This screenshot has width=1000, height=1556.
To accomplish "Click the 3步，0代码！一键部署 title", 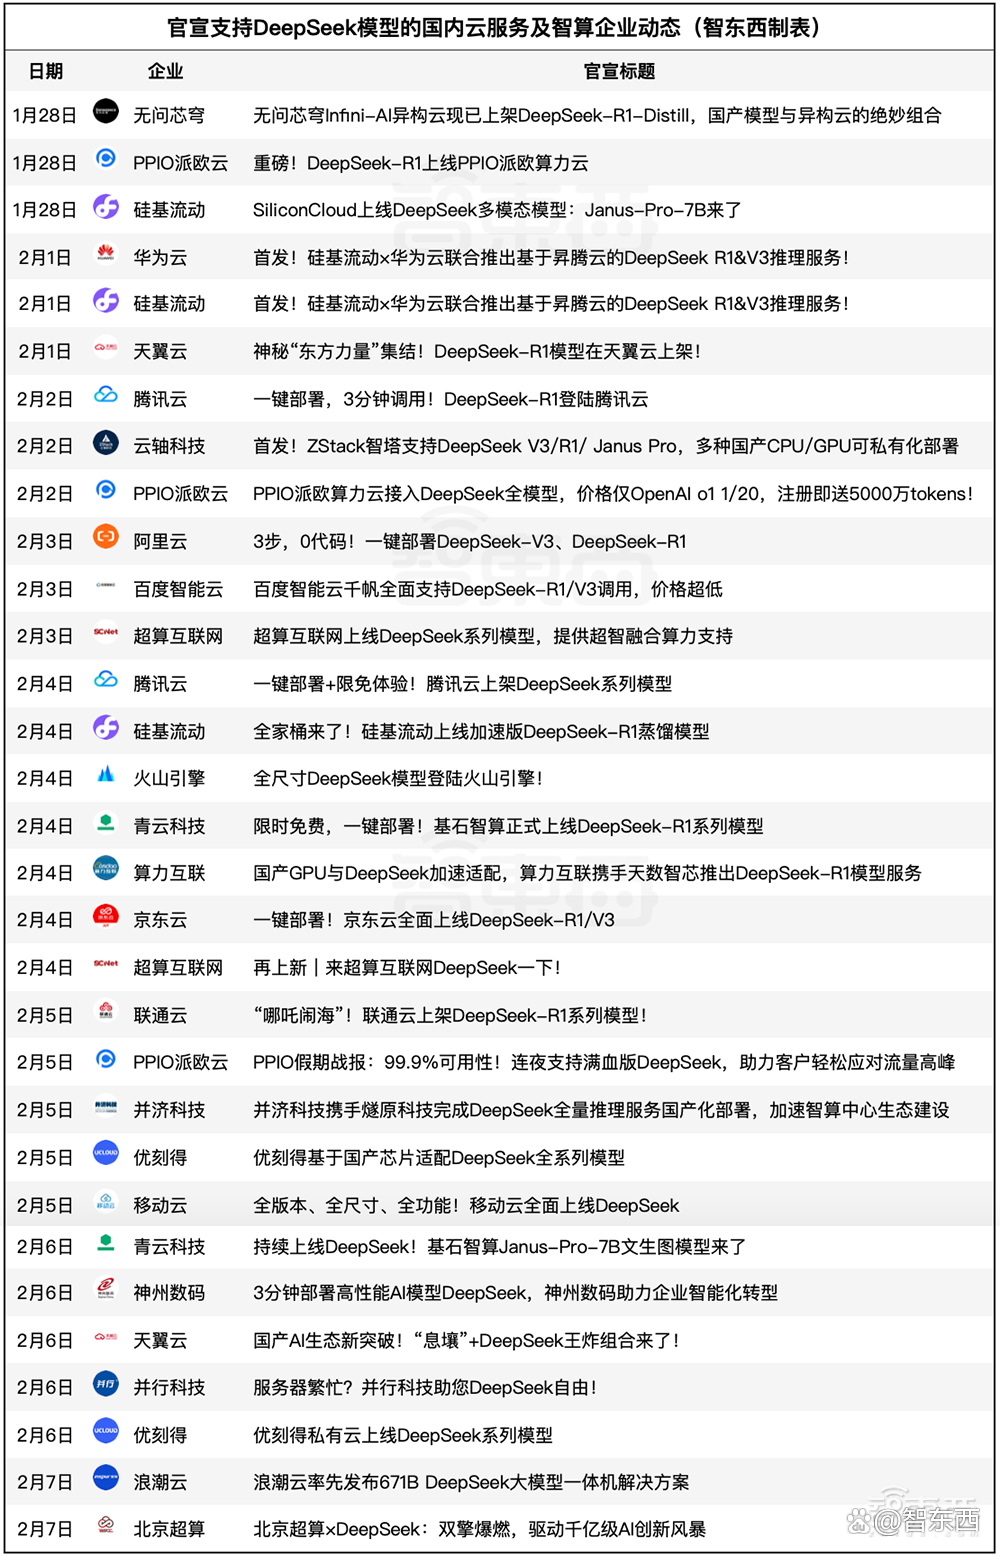I will pyautogui.click(x=470, y=541).
